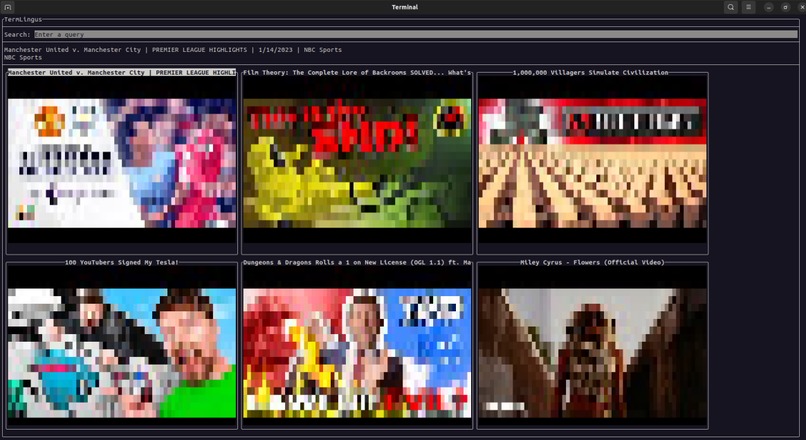The height and width of the screenshot is (440, 806).
Task: Click the Search: label
Action: 17,34
